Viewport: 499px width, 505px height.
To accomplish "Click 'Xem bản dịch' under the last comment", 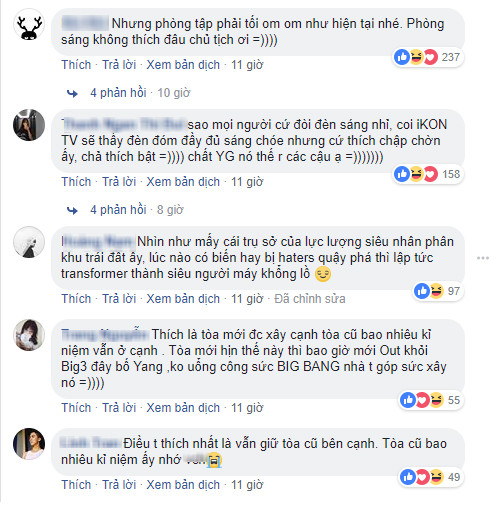I will click(x=183, y=485).
